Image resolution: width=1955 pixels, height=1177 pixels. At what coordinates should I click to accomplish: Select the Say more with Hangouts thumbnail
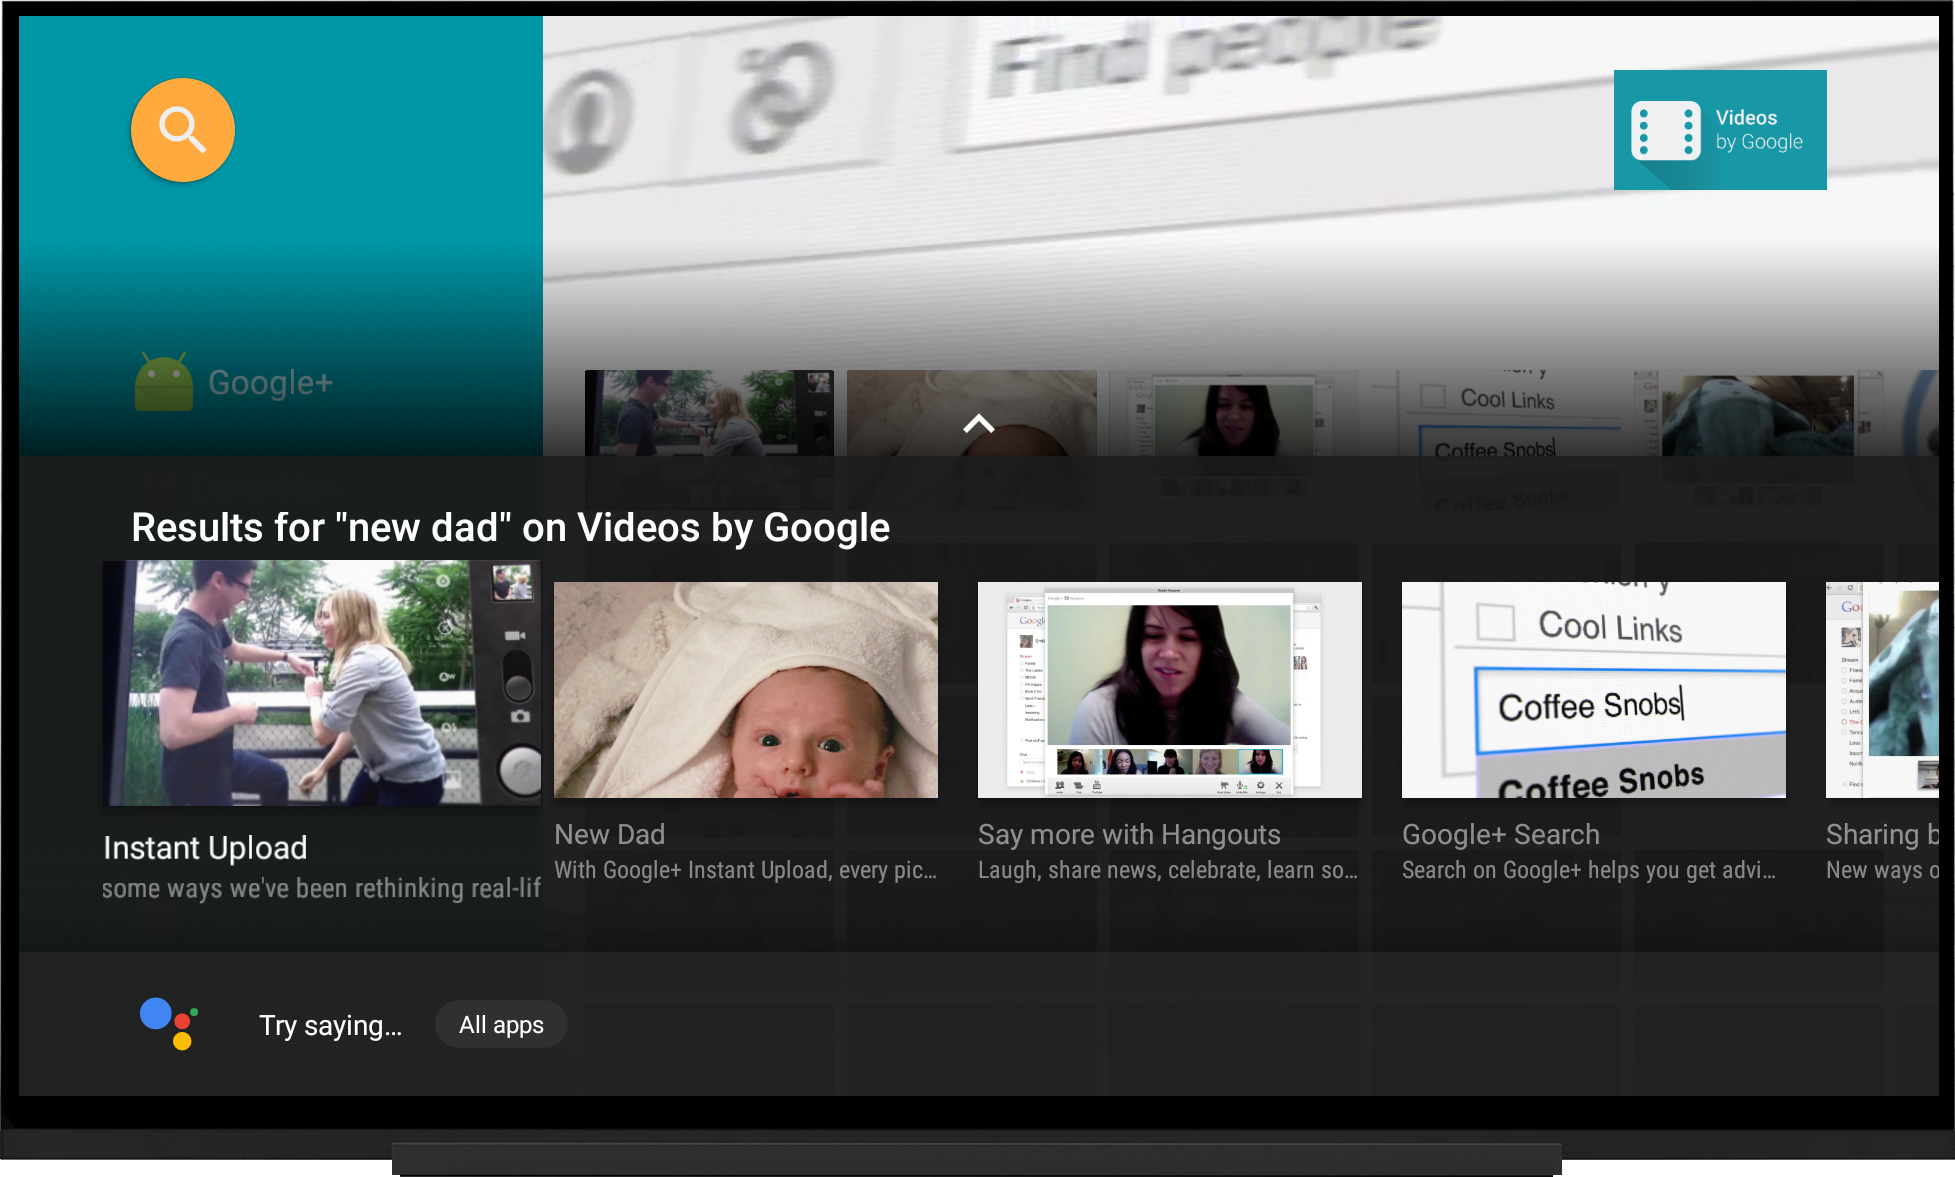pos(1169,690)
